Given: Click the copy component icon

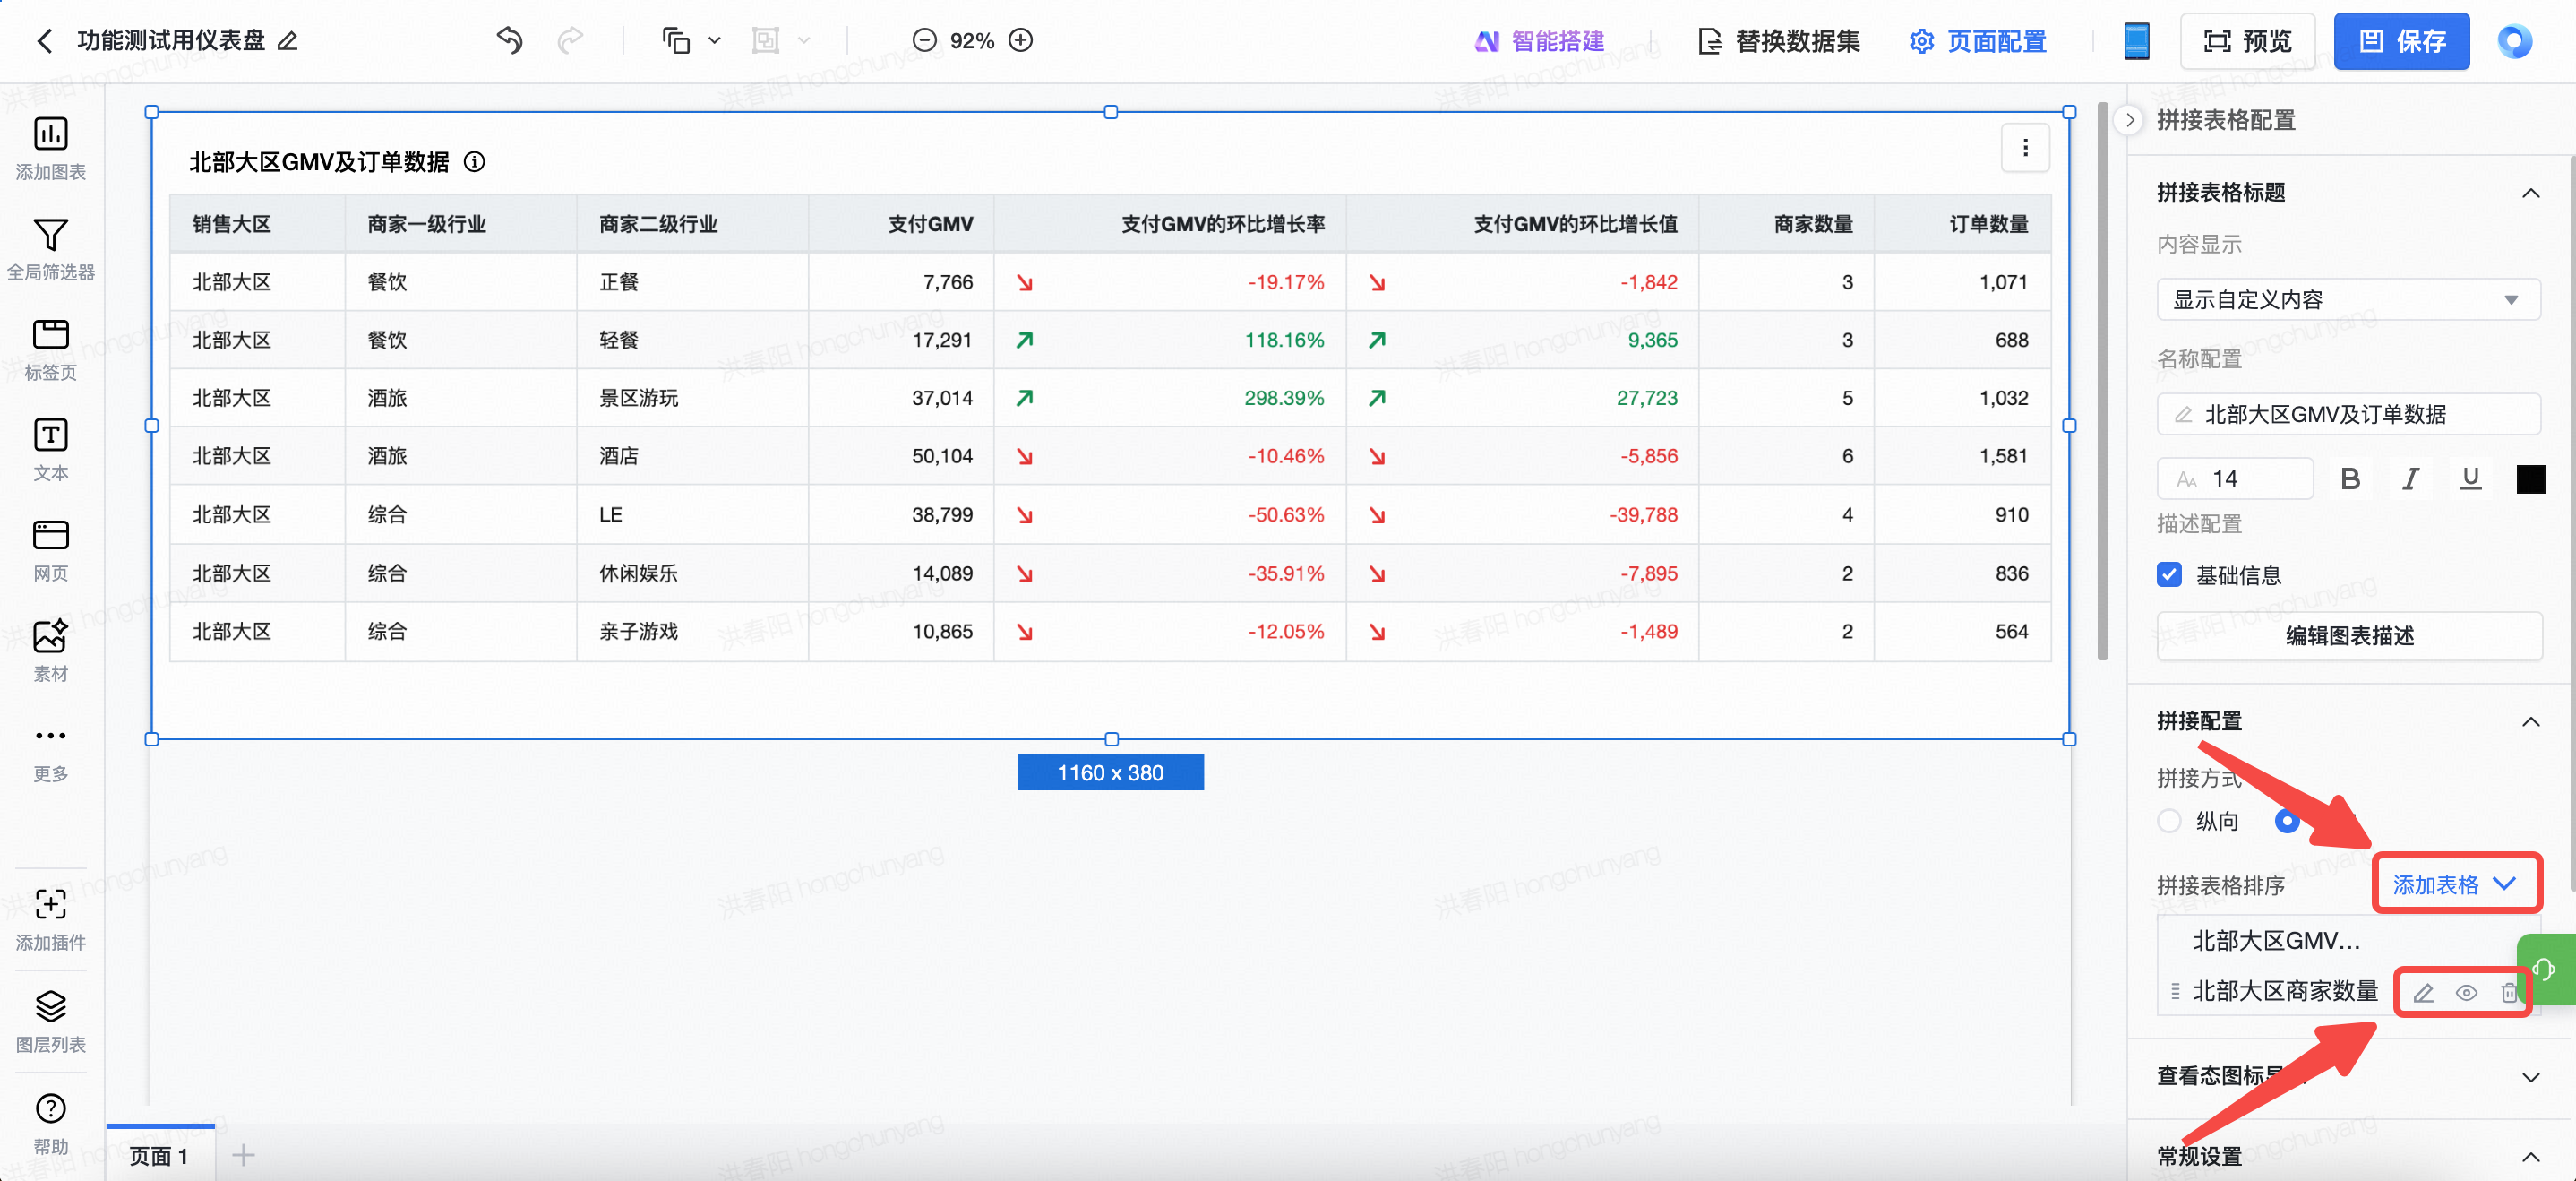Looking at the screenshot, I should [676, 40].
